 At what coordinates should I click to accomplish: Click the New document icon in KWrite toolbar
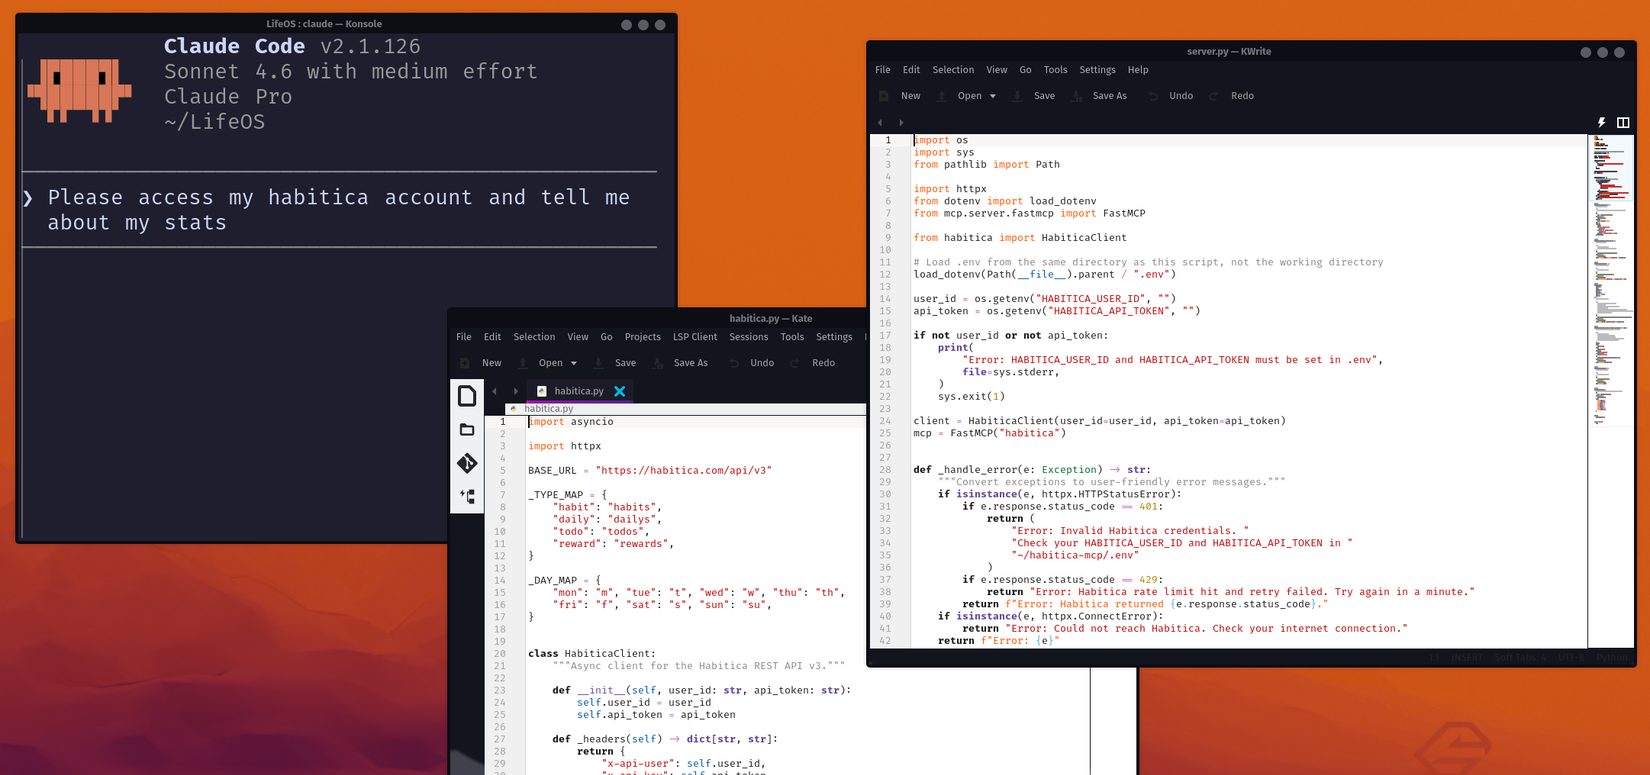pyautogui.click(x=884, y=96)
